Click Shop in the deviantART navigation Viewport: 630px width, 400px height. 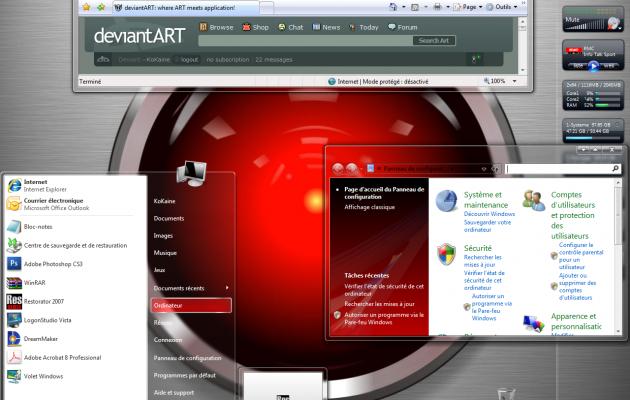point(256,27)
